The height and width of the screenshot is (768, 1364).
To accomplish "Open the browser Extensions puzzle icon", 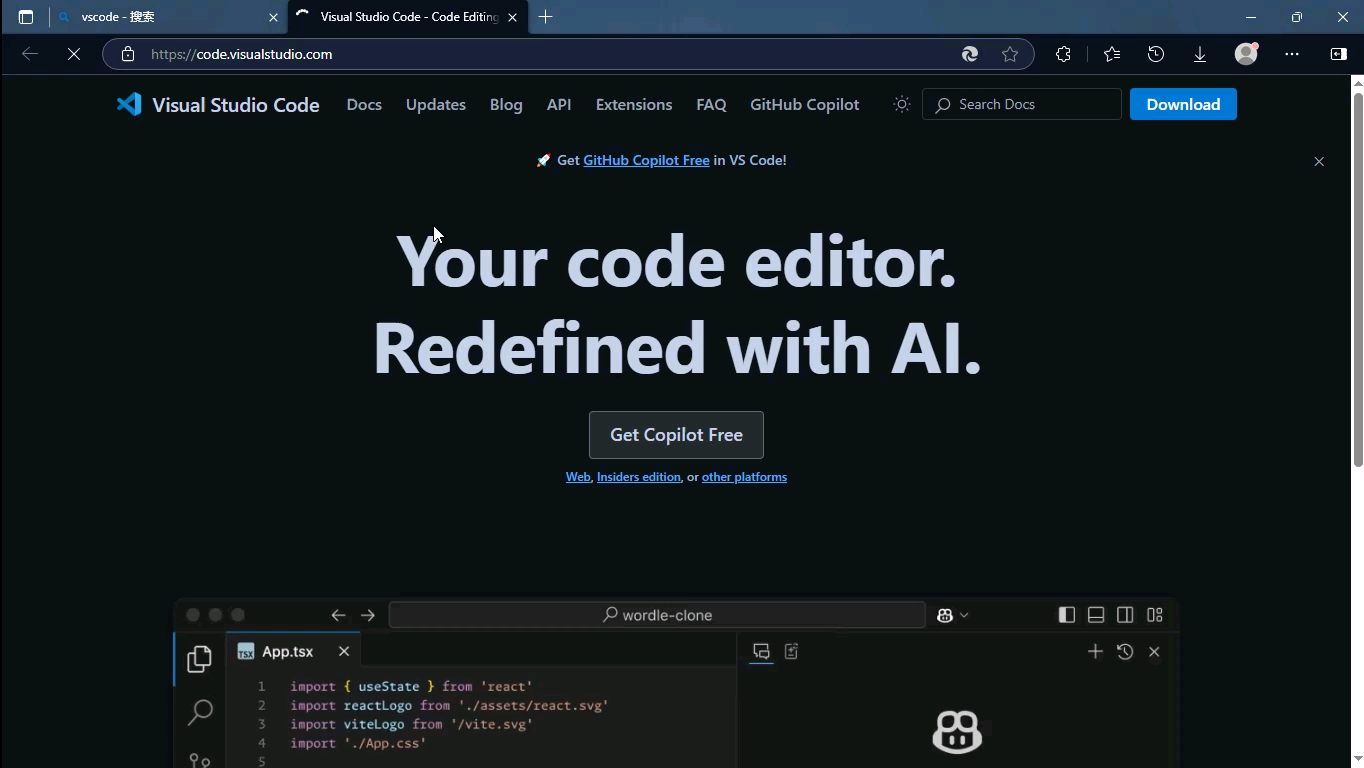I will pos(1063,54).
